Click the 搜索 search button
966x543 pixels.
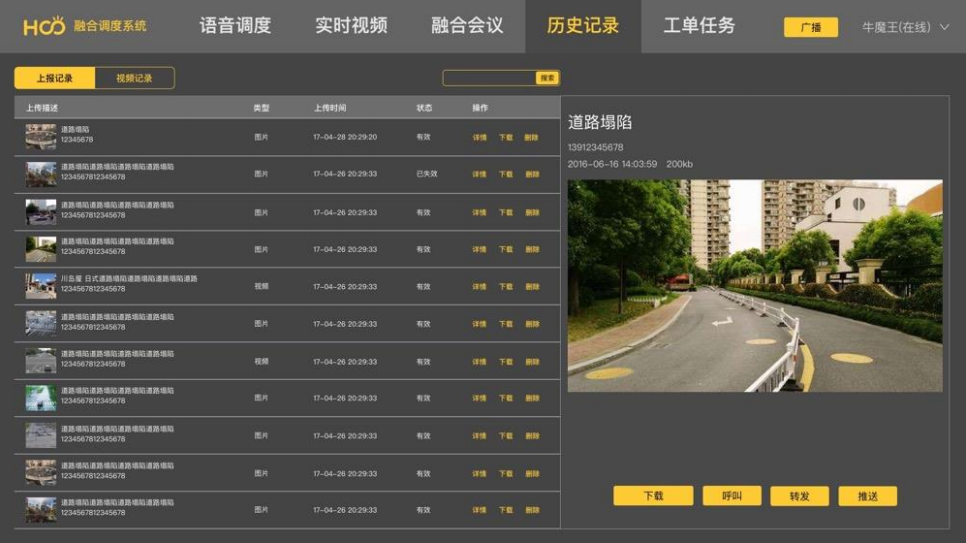coord(547,78)
